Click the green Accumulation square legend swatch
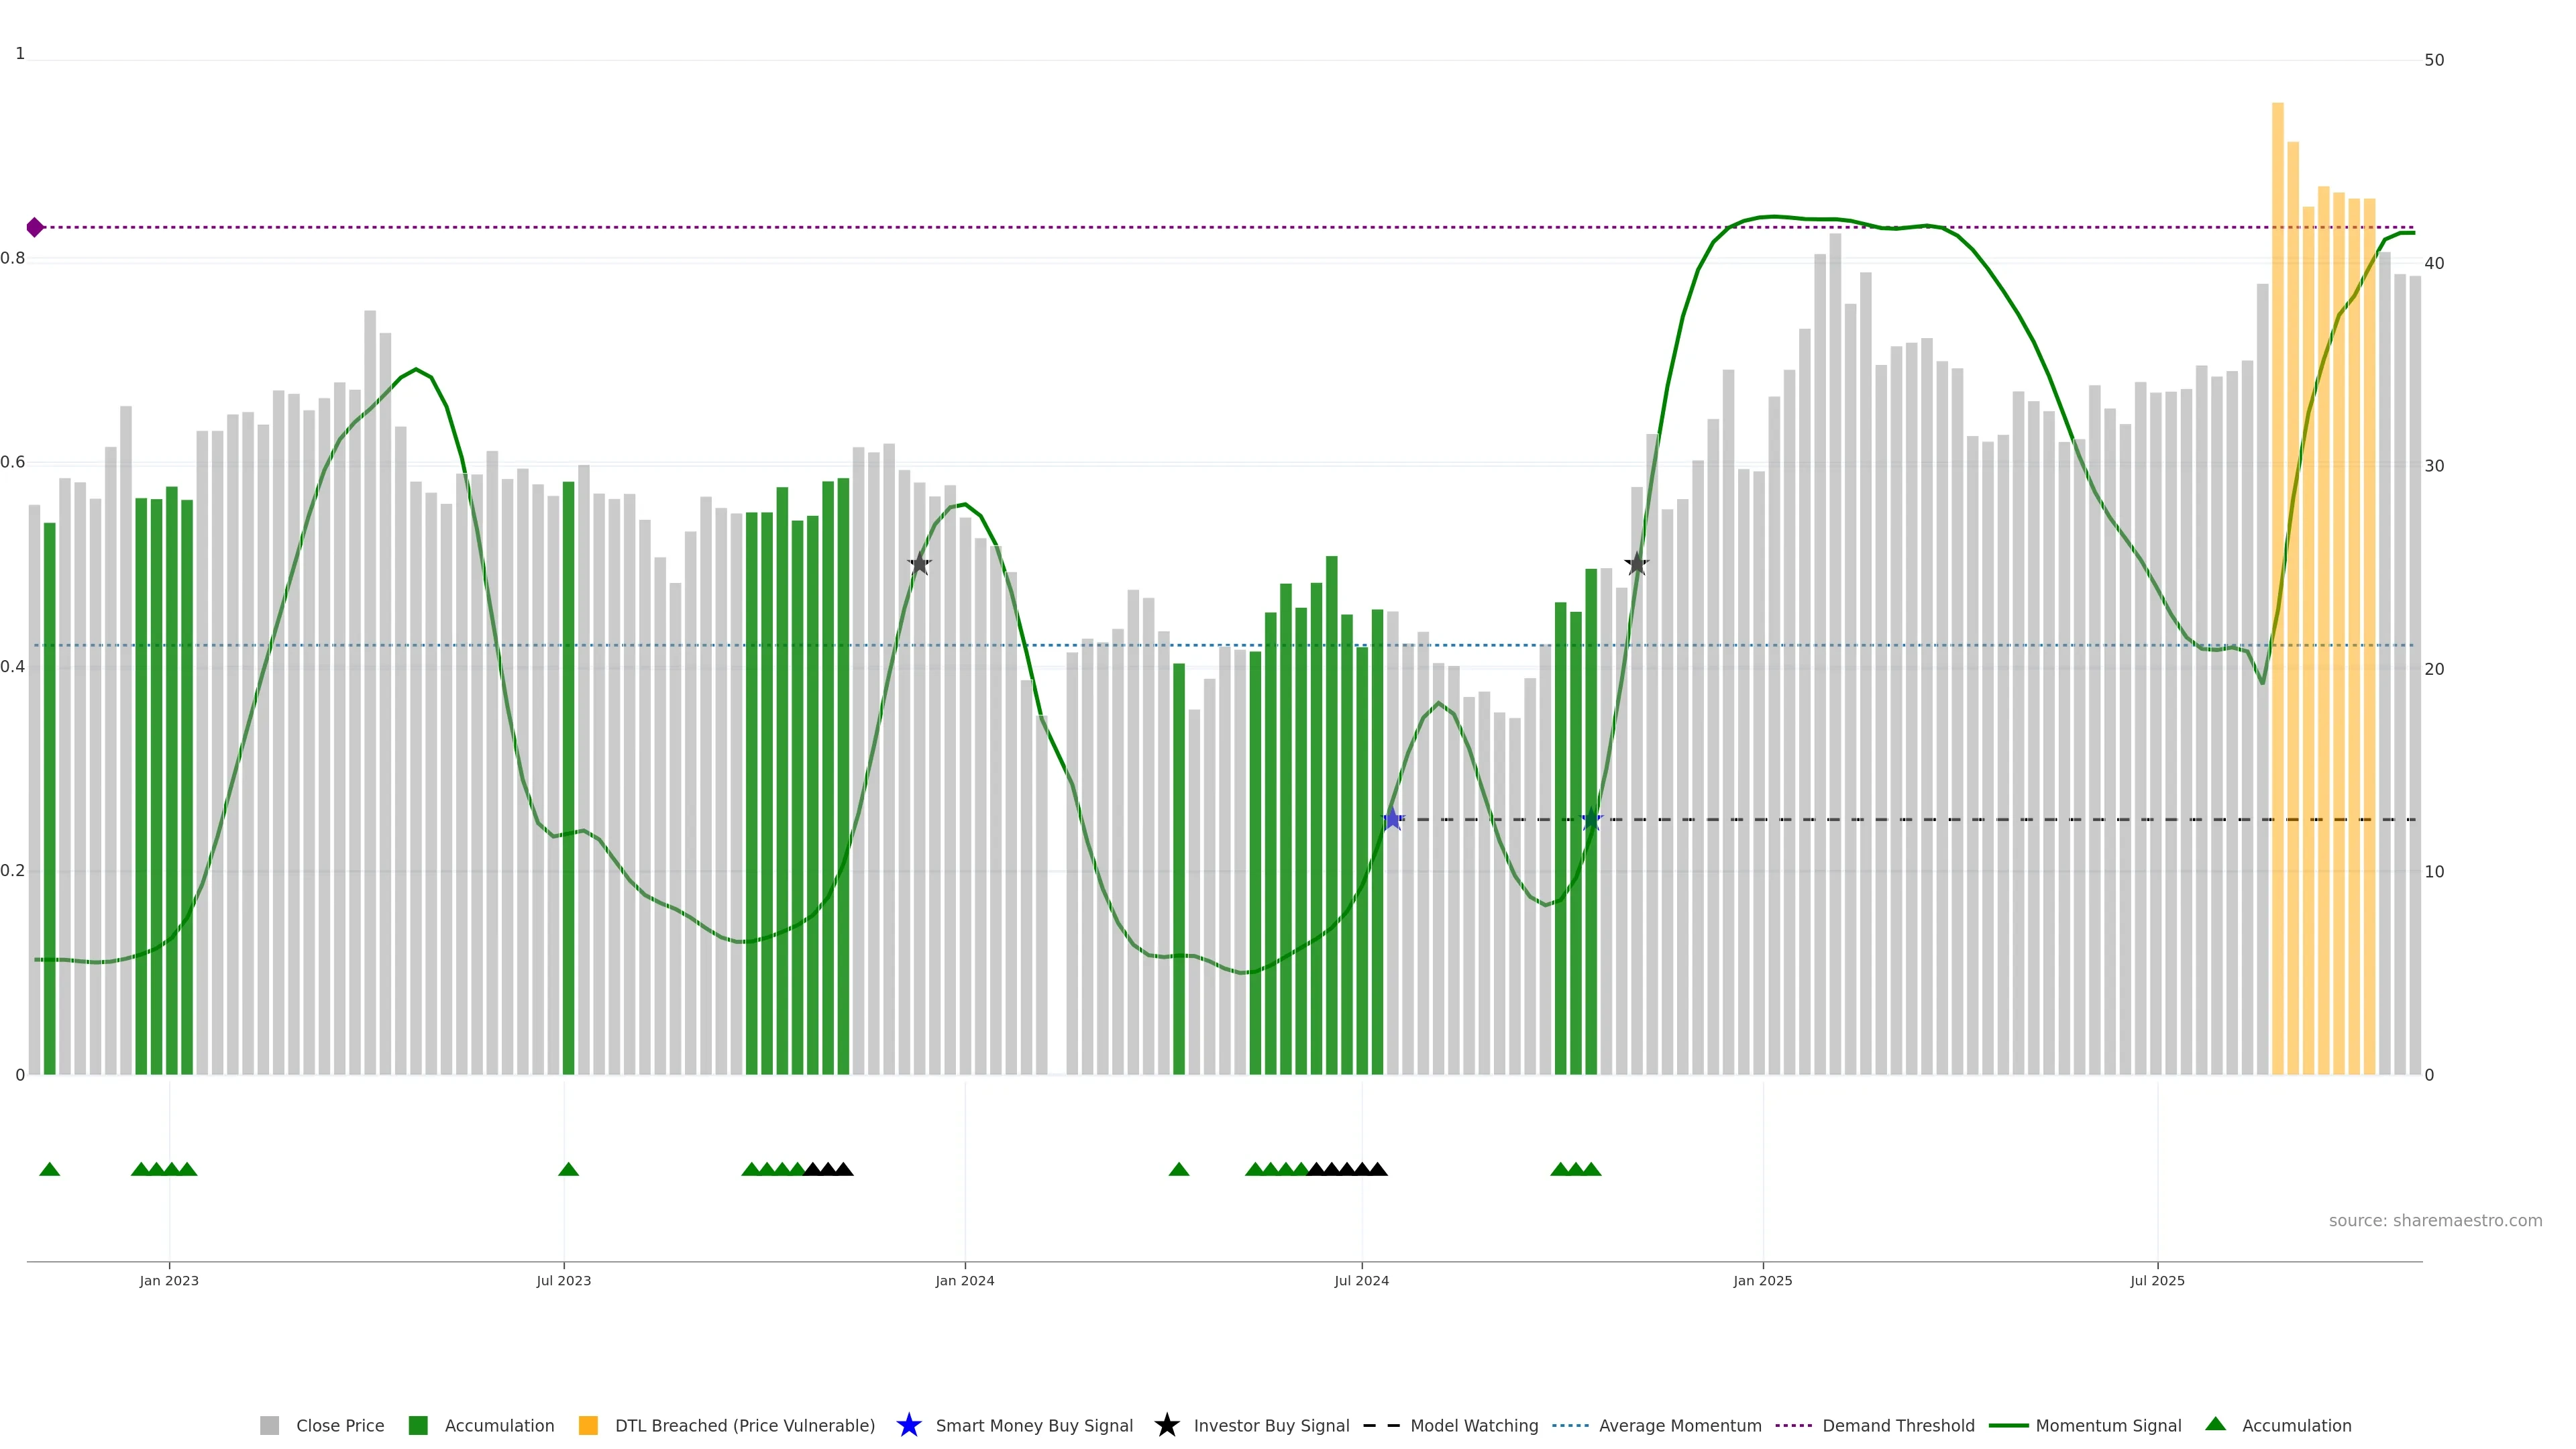The width and height of the screenshot is (2576, 1449). tap(418, 1425)
